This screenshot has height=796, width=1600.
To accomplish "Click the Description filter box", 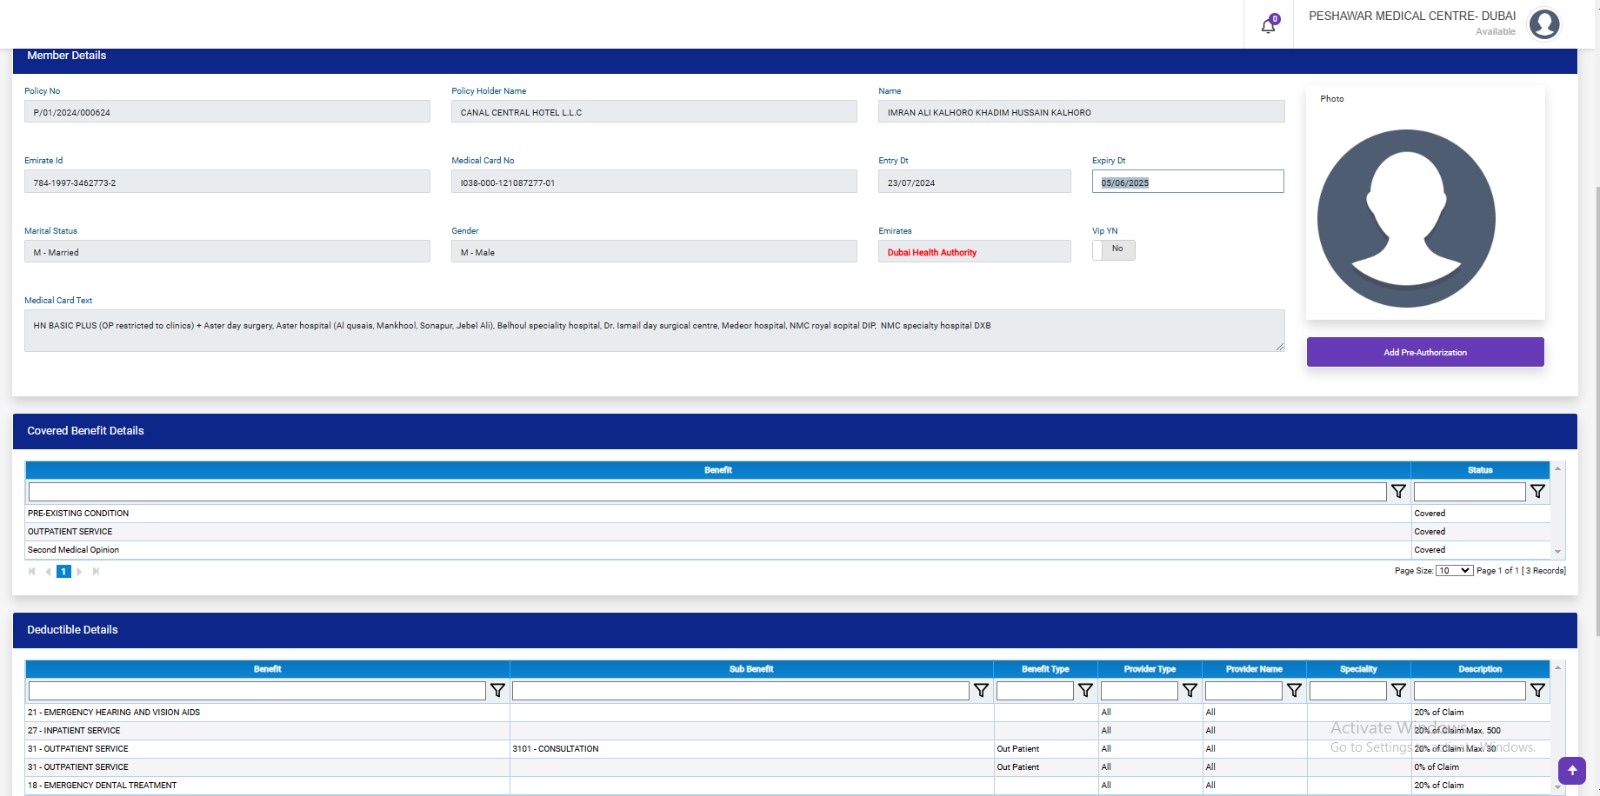I will pos(1469,691).
